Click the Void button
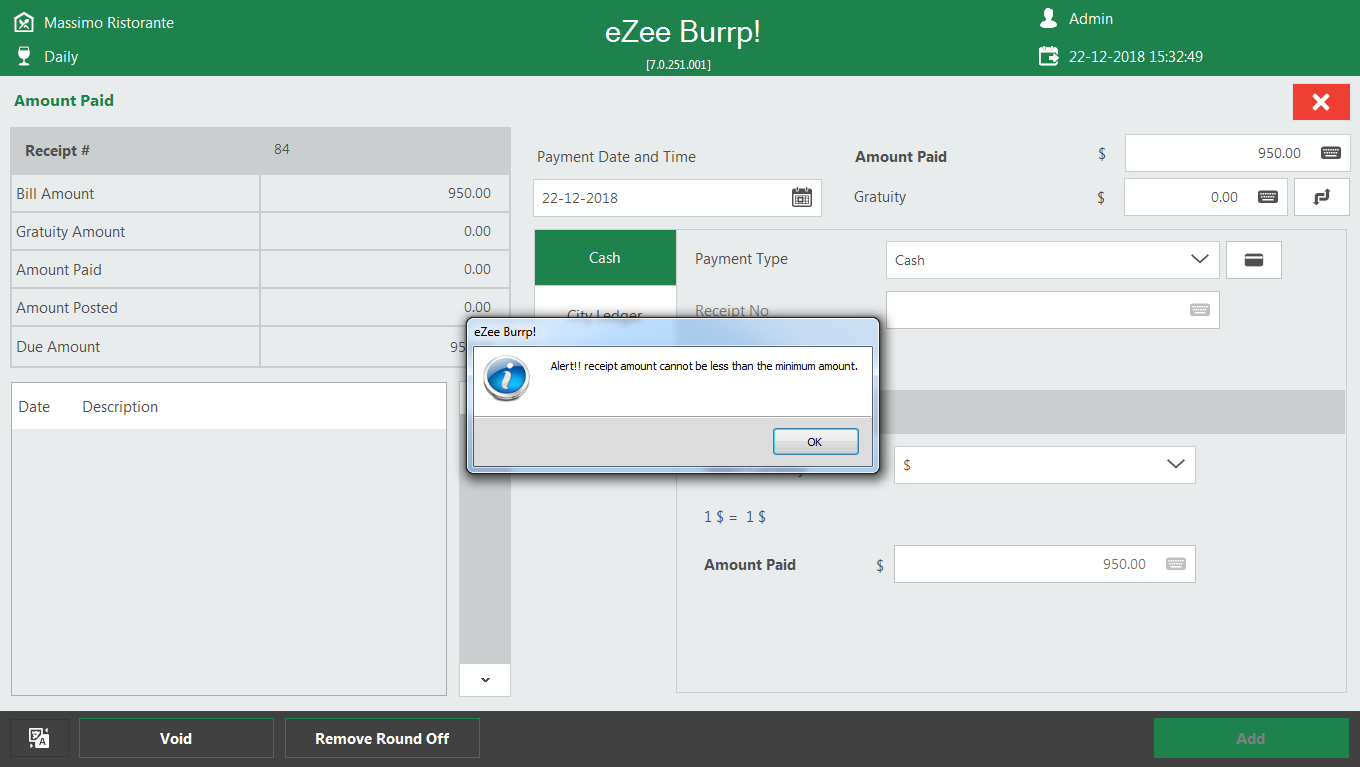 coord(176,738)
